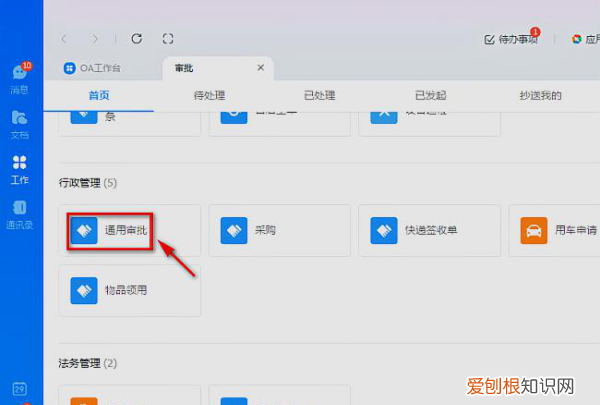Go forward with the right arrow

click(x=95, y=39)
